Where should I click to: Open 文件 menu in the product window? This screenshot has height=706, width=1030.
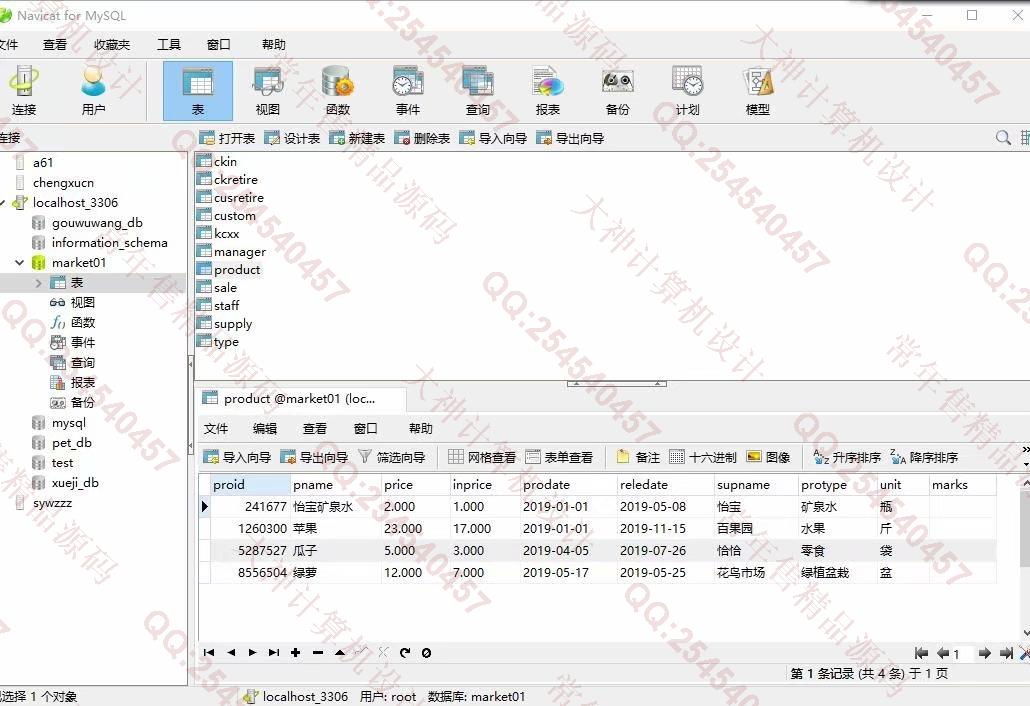[x=215, y=428]
